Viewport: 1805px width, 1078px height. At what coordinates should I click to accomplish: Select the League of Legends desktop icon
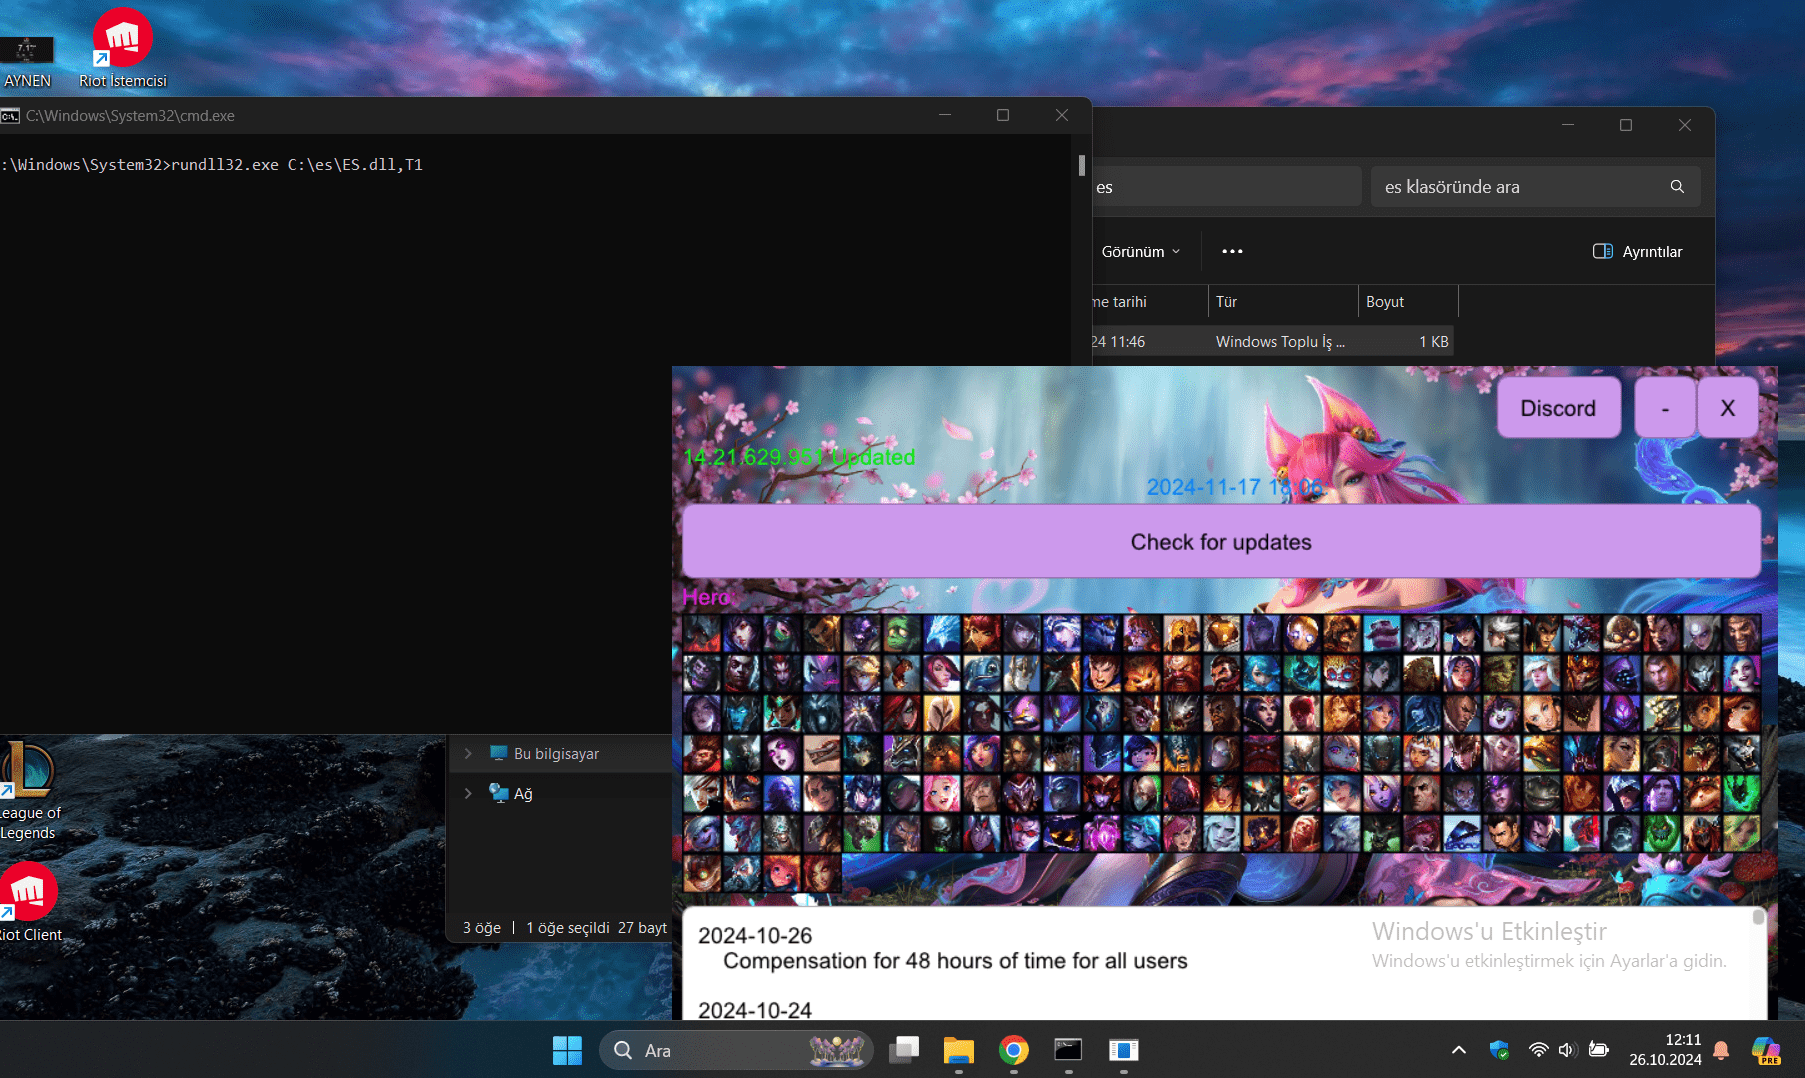(29, 791)
